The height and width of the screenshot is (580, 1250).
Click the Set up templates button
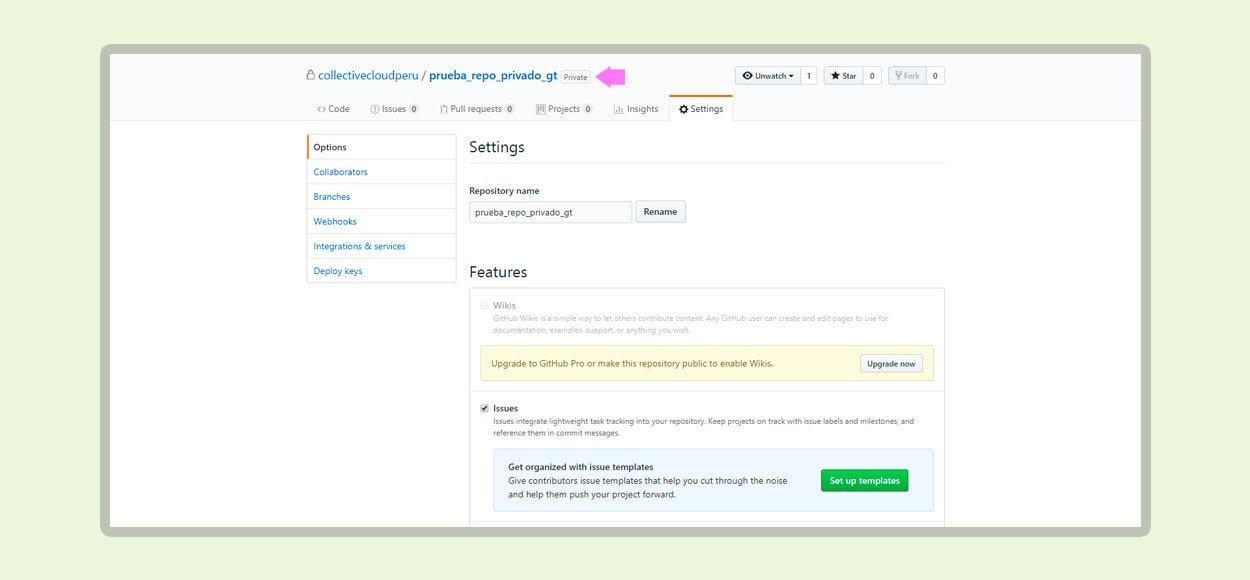pos(864,480)
